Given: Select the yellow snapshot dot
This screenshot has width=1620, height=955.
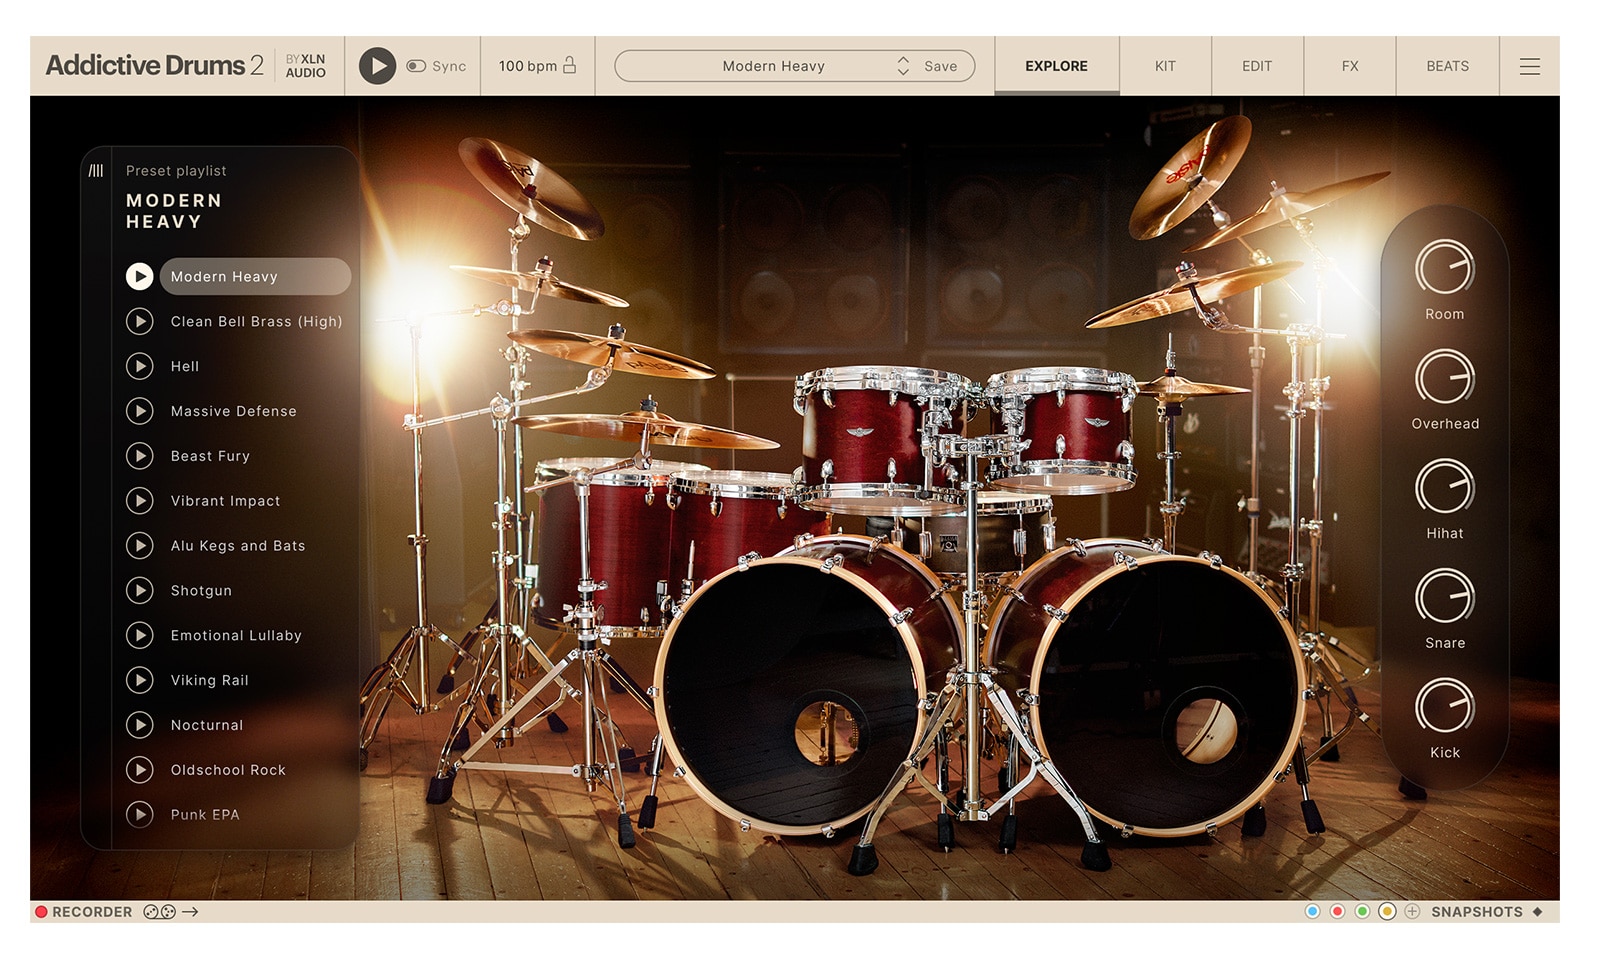Looking at the screenshot, I should (x=1387, y=911).
